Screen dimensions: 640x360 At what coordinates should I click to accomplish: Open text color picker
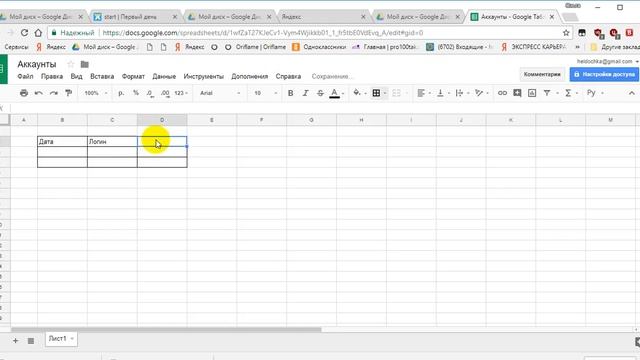[x=335, y=93]
